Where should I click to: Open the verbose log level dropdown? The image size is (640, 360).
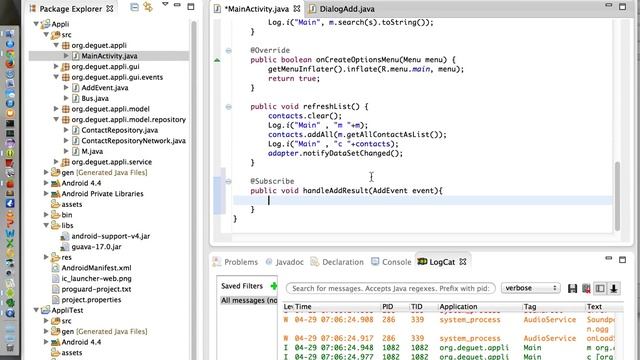point(531,288)
